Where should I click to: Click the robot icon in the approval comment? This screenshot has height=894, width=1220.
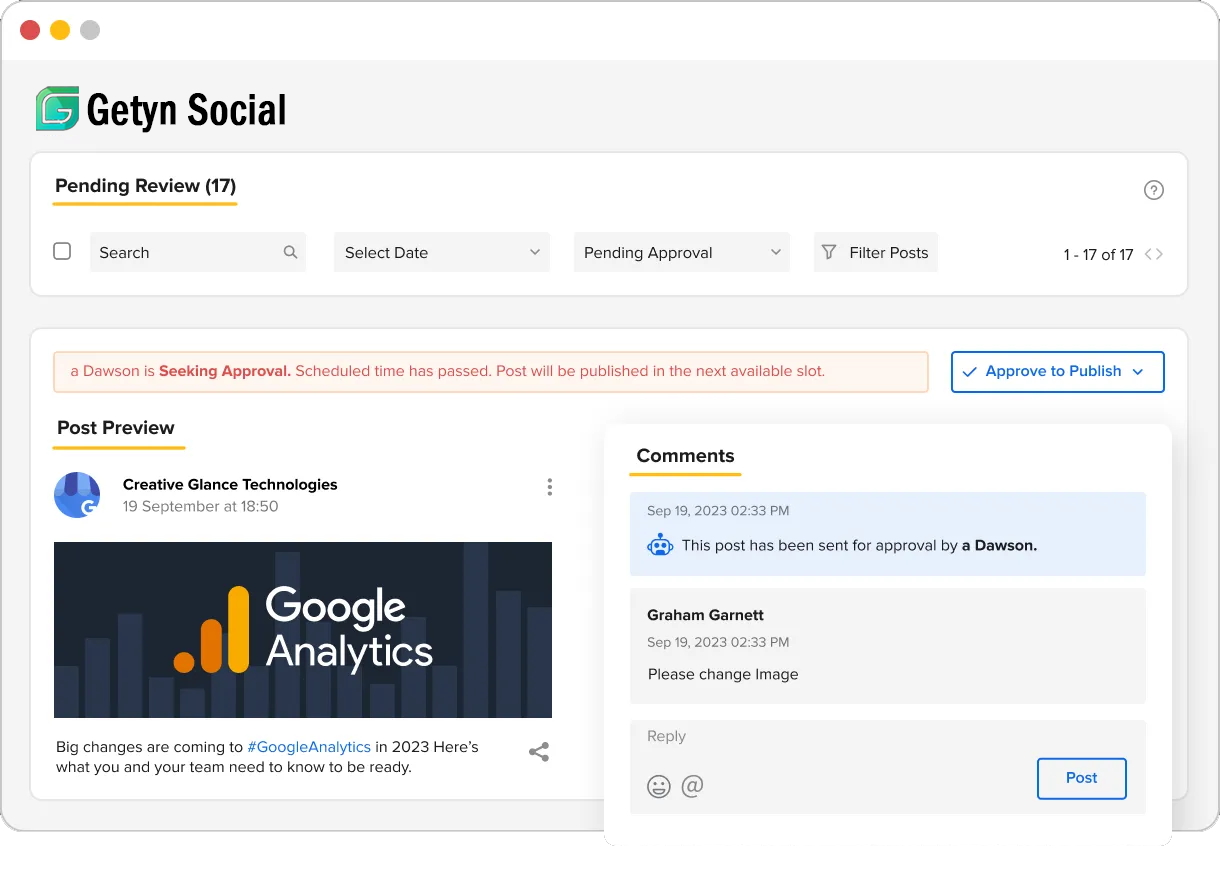point(660,545)
